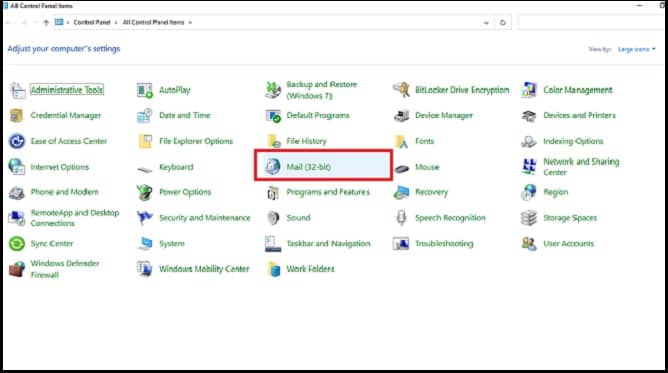Open the View by Large icons dropdown
The height and width of the screenshot is (373, 668).
click(x=637, y=49)
